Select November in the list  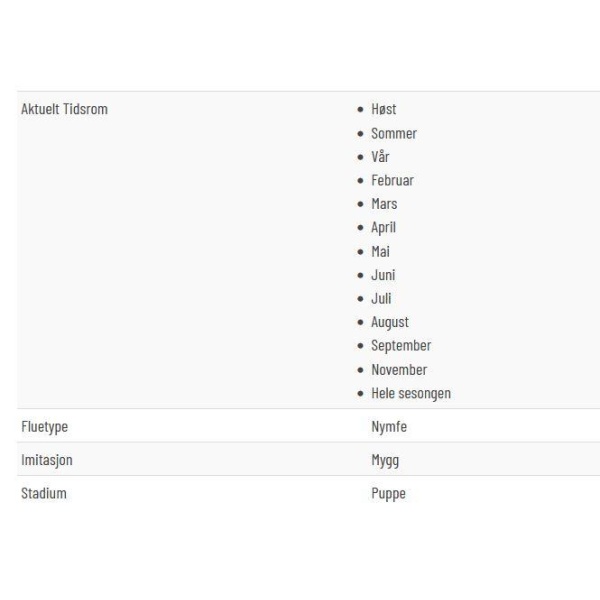tap(399, 370)
